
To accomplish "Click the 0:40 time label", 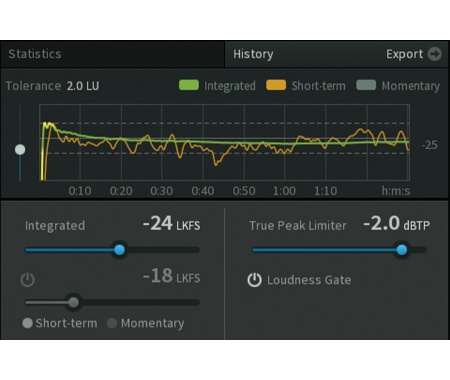I will (x=203, y=191).
